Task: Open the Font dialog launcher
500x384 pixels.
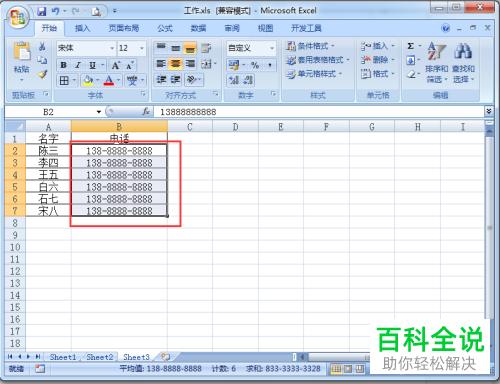Action: [143, 95]
